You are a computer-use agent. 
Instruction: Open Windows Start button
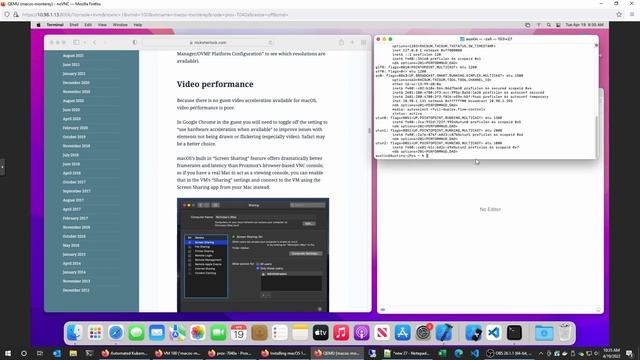(8, 353)
